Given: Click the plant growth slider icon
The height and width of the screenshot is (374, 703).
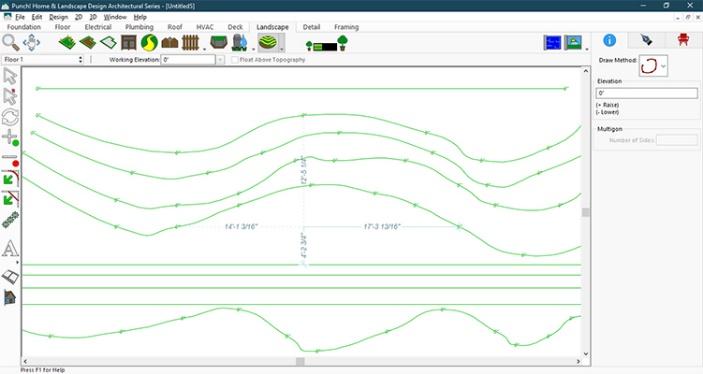Looking at the screenshot, I should click(326, 44).
